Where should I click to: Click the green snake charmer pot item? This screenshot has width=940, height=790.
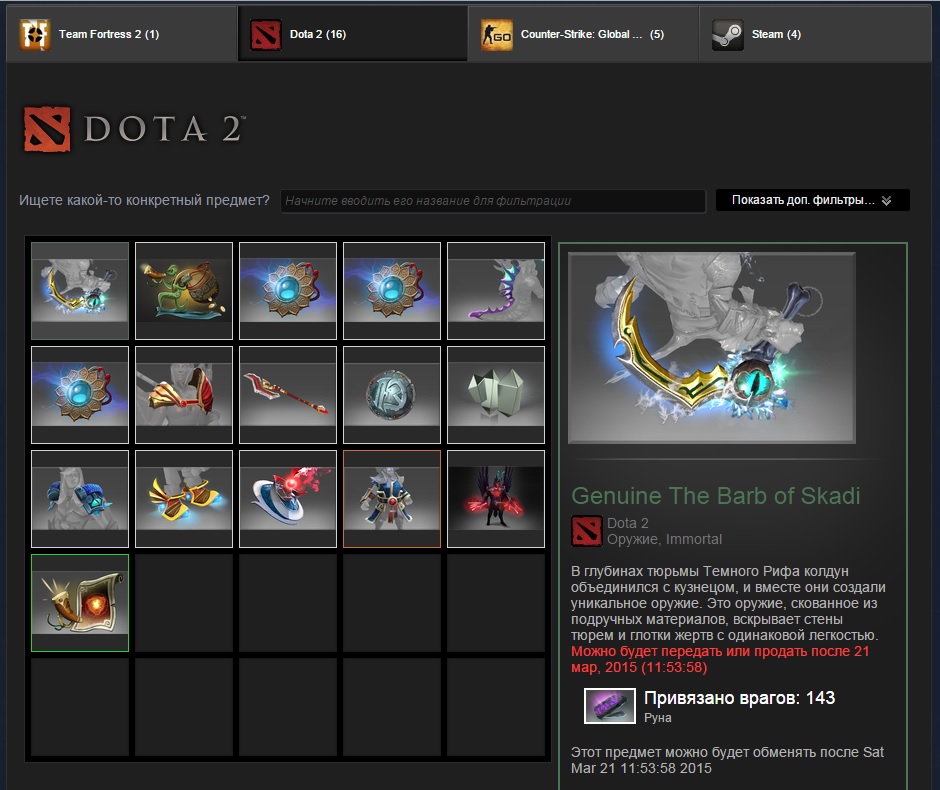pyautogui.click(x=184, y=291)
